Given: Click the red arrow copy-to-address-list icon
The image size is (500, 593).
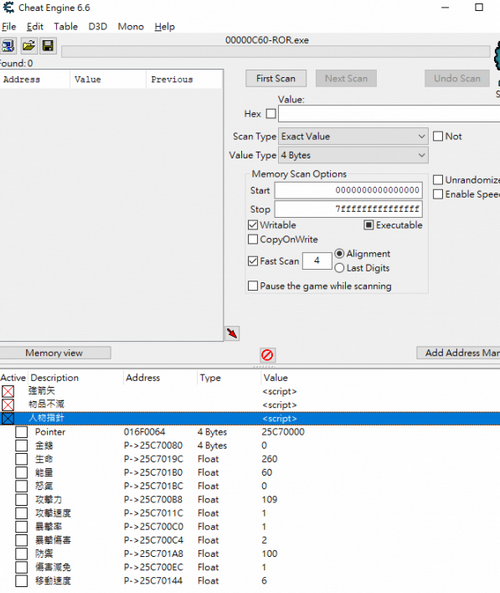Looking at the screenshot, I should [232, 333].
